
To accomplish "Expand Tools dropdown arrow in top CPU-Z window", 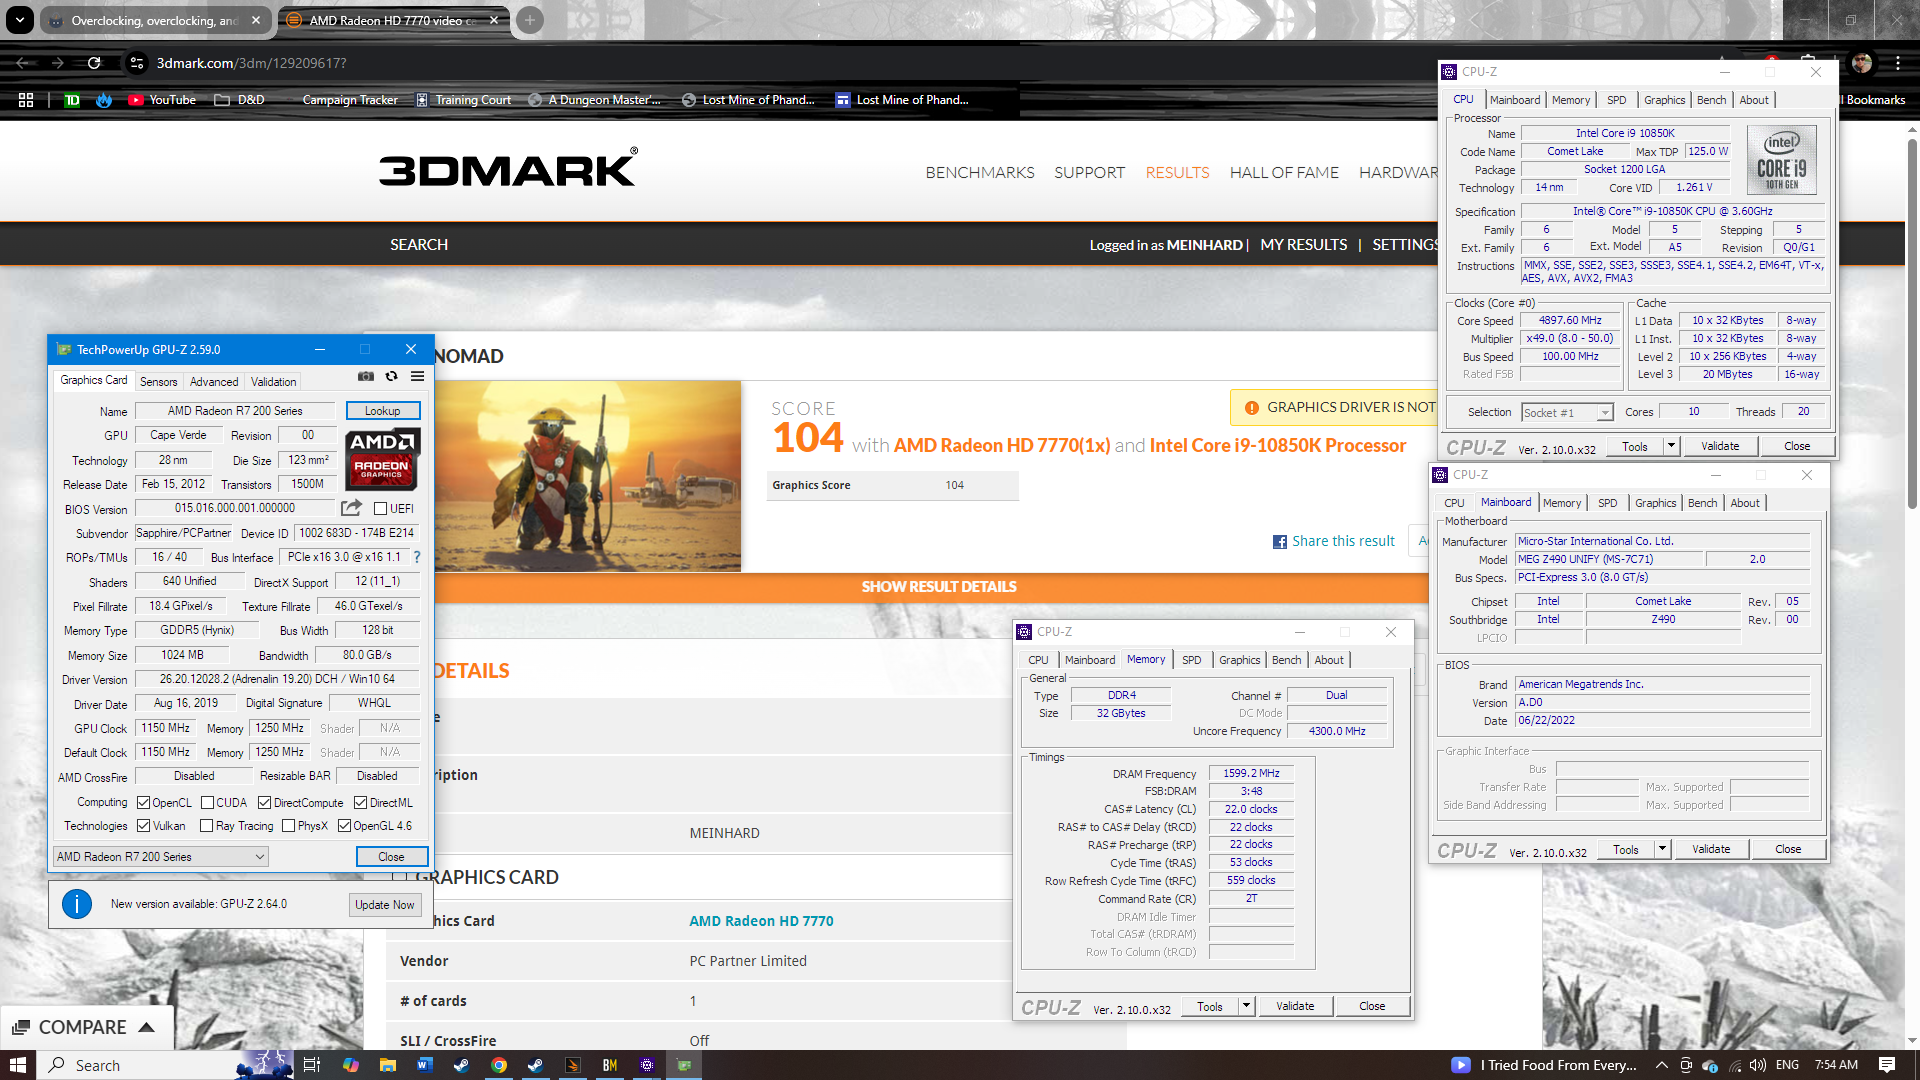I will pyautogui.click(x=1671, y=446).
